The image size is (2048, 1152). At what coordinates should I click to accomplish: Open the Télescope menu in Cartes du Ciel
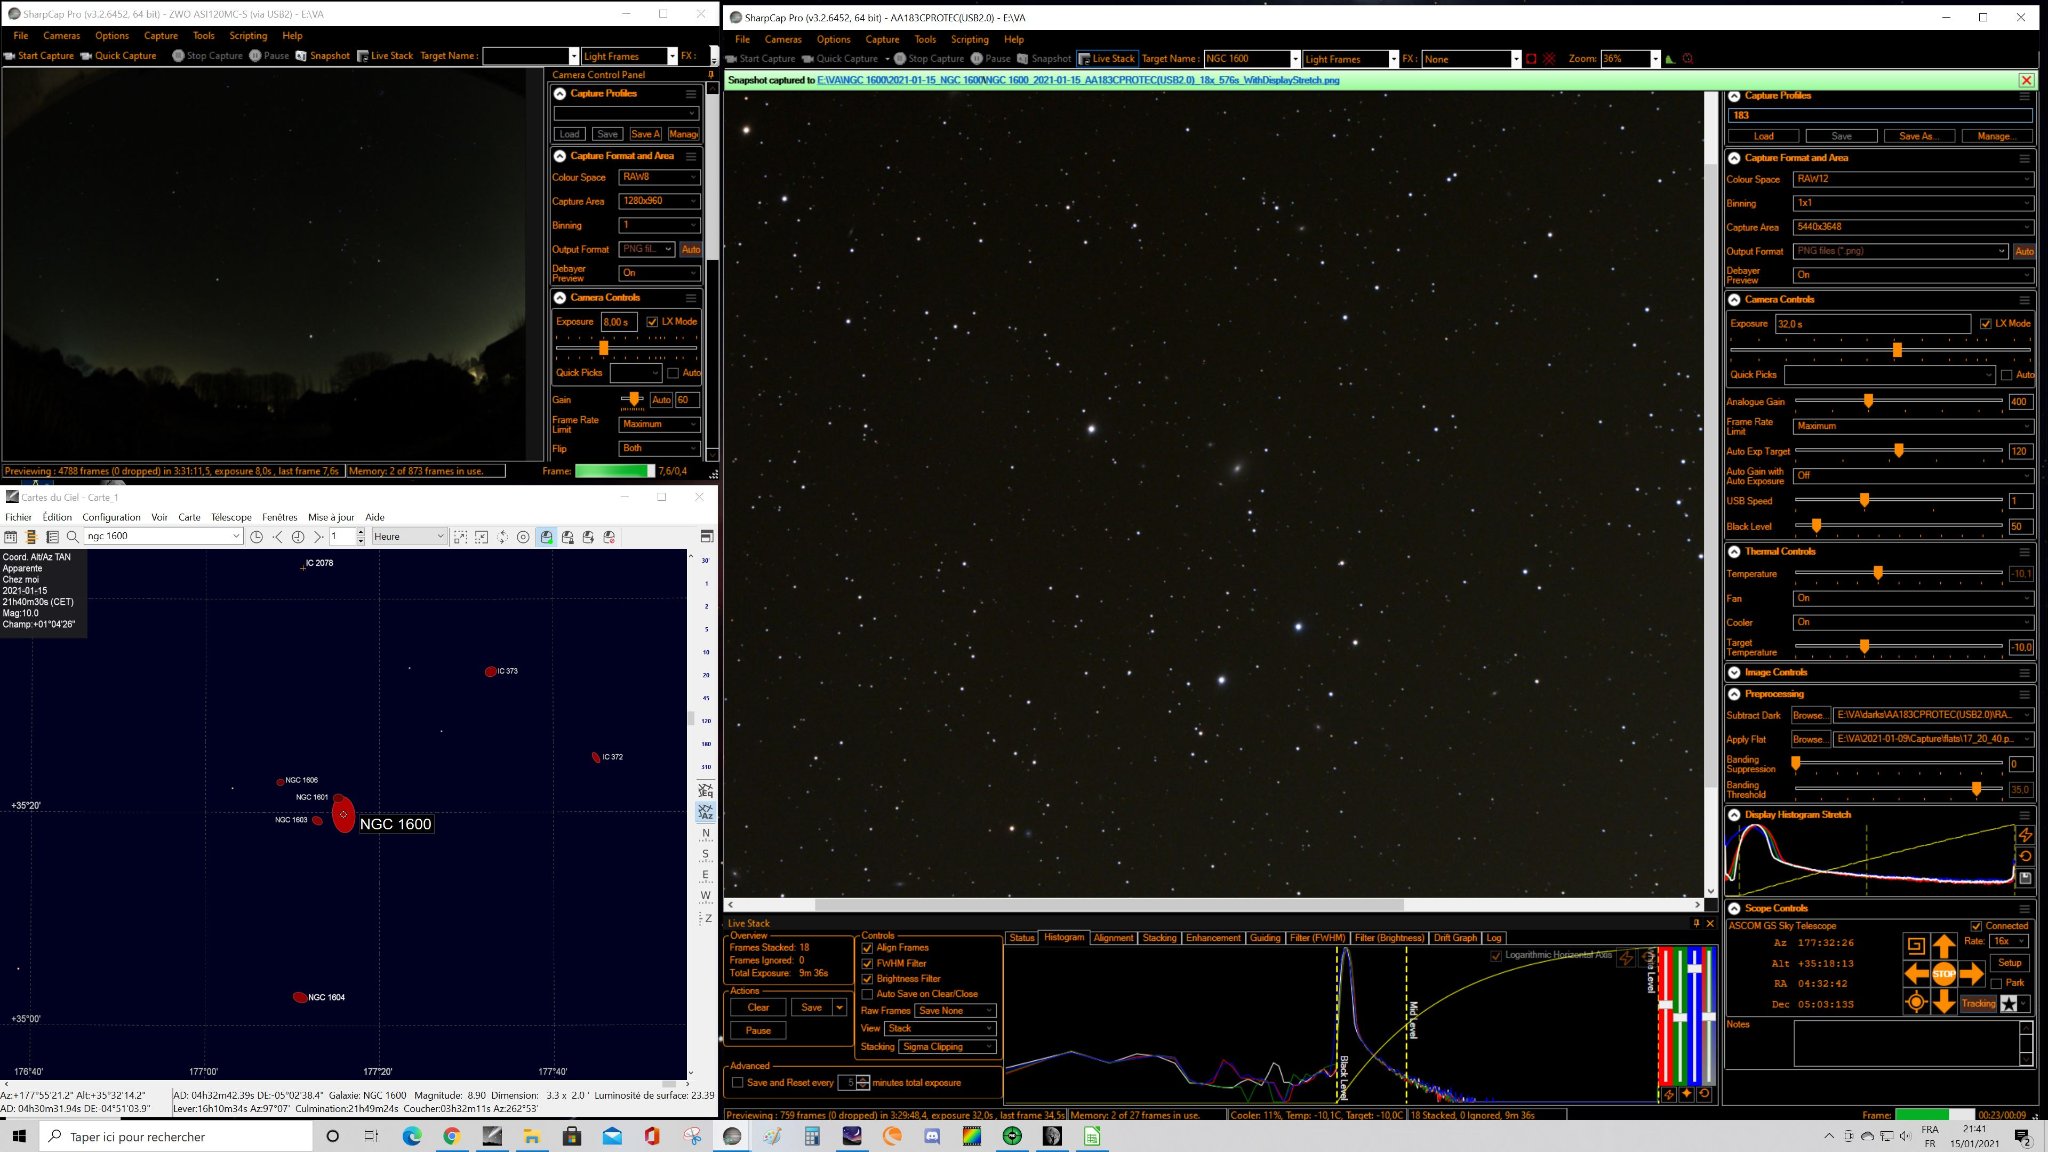click(x=231, y=518)
